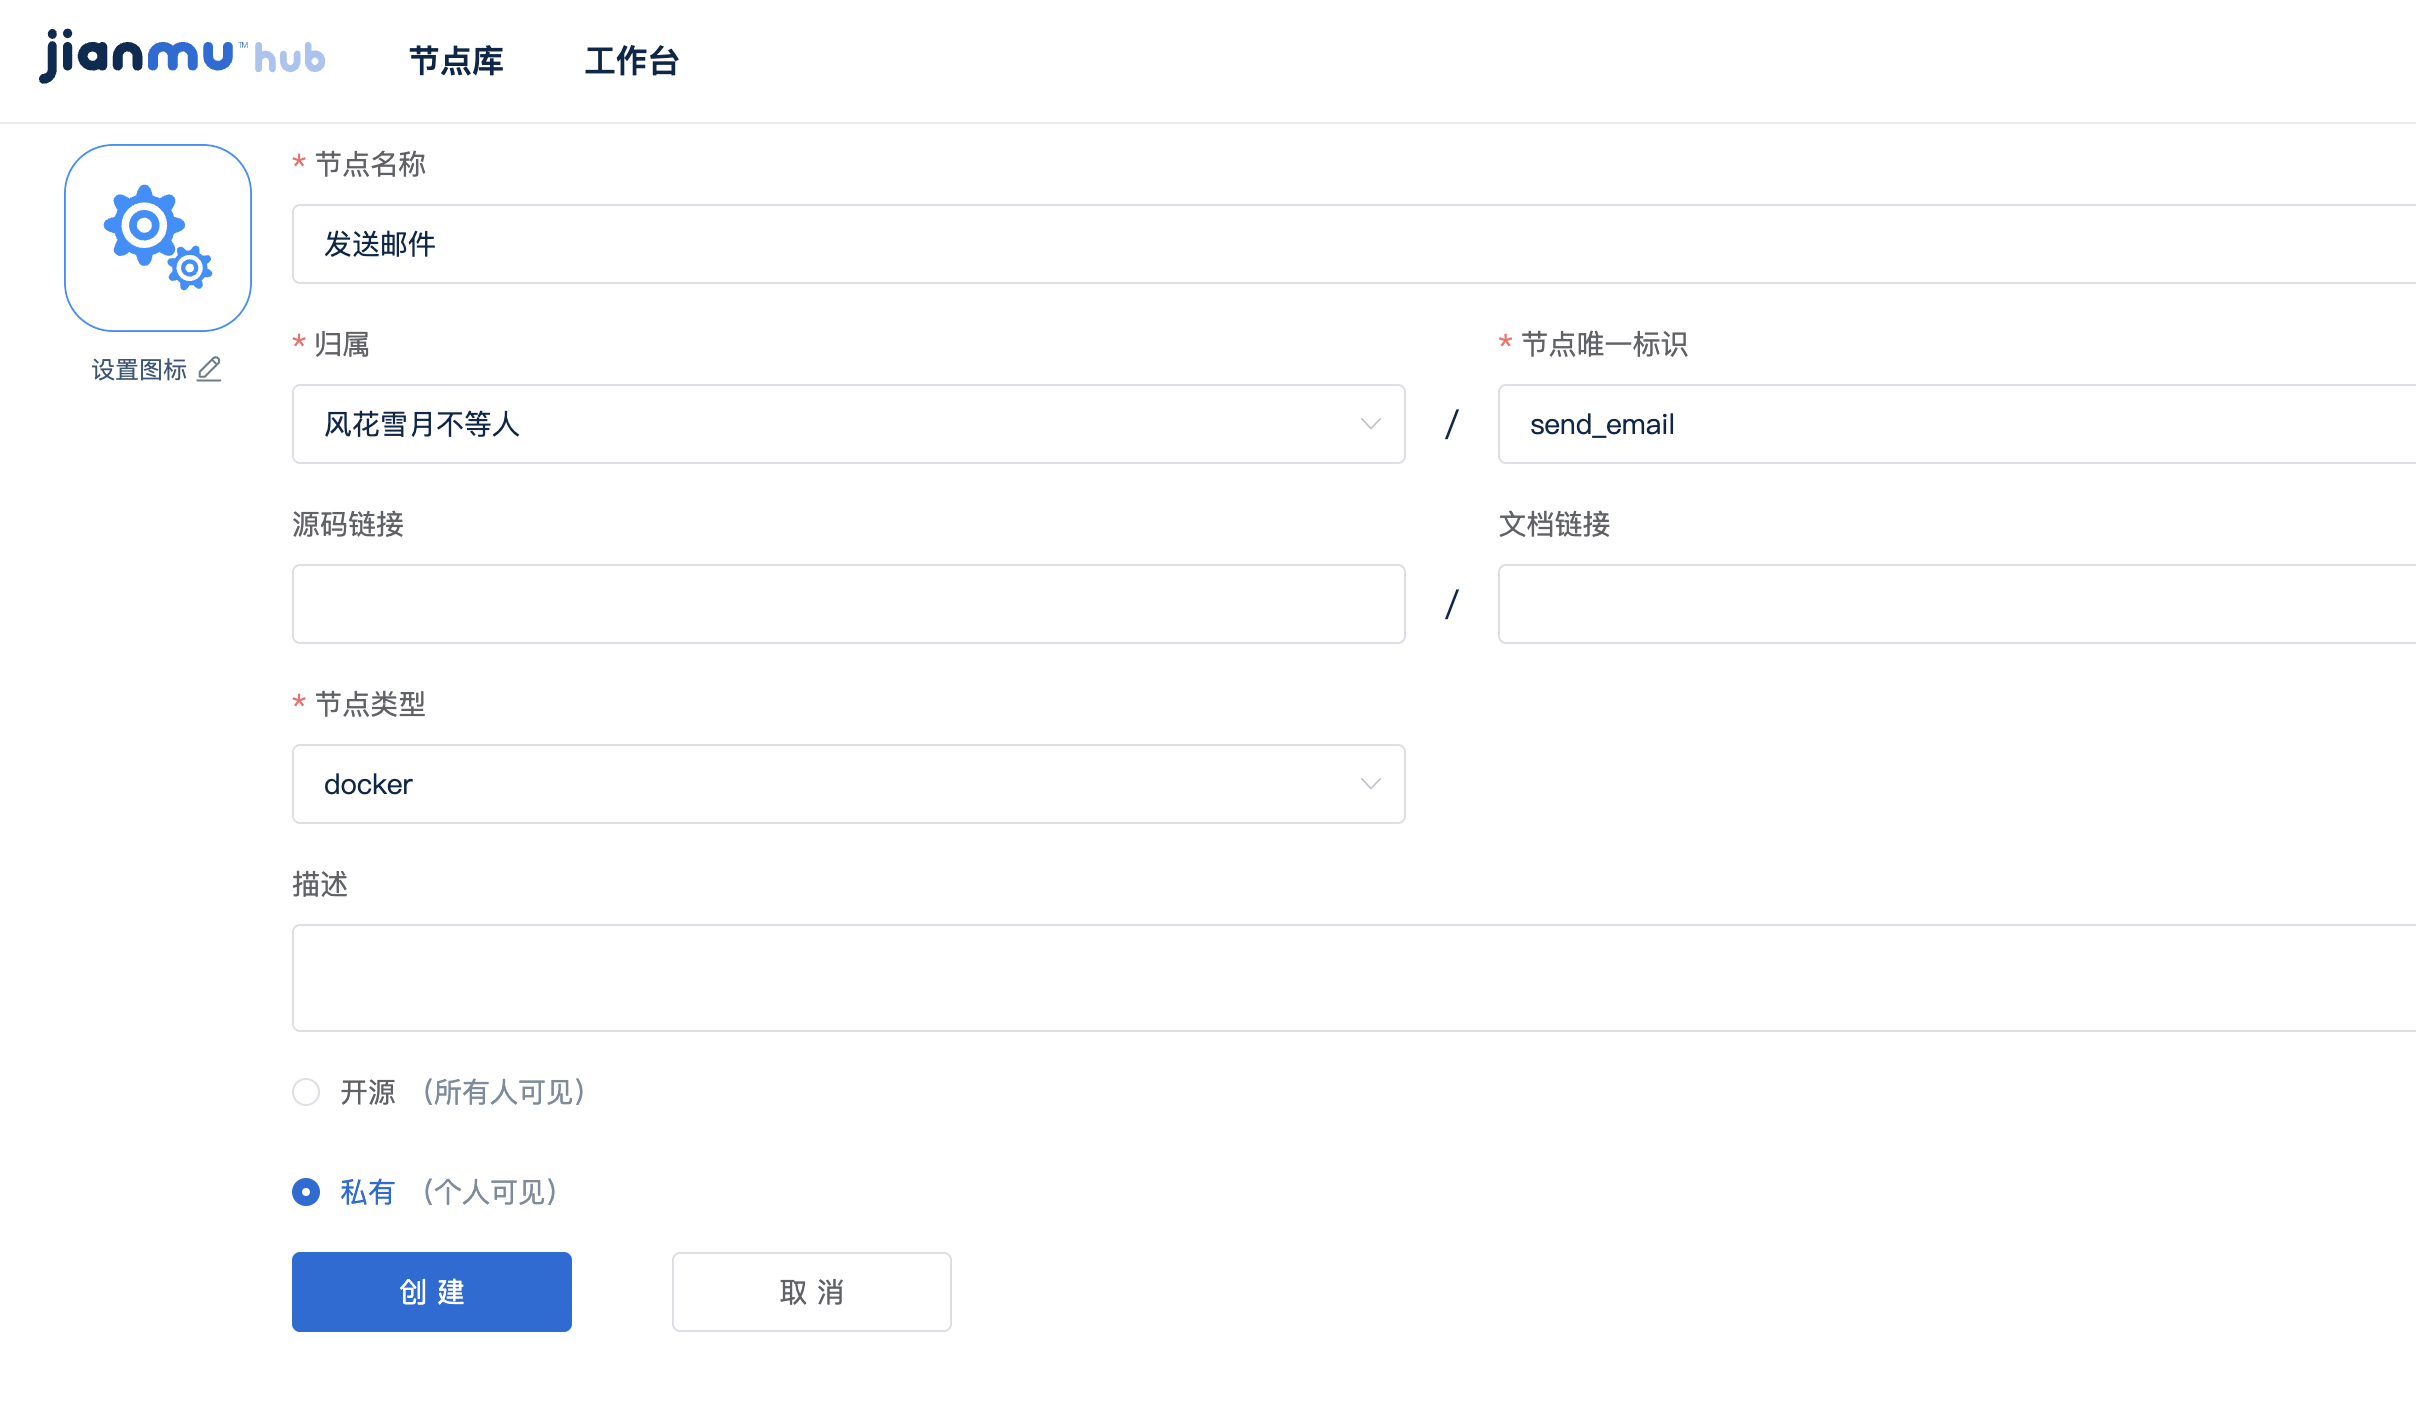Expand the 归属 dropdown arrow

click(1371, 424)
